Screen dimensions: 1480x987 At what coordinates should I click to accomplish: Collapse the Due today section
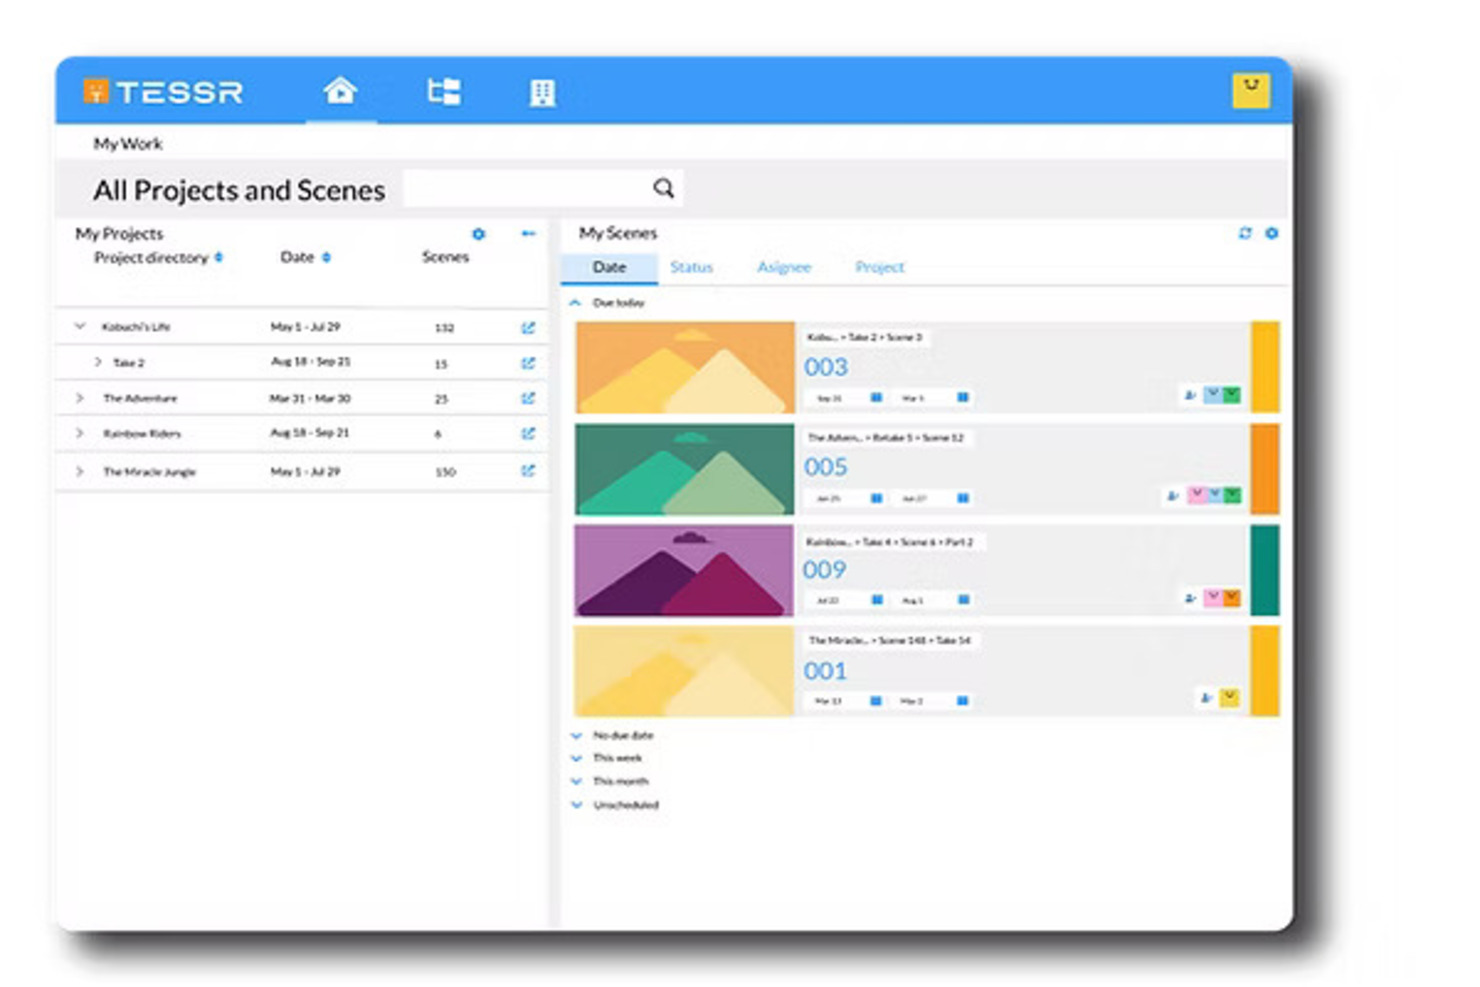(x=575, y=302)
